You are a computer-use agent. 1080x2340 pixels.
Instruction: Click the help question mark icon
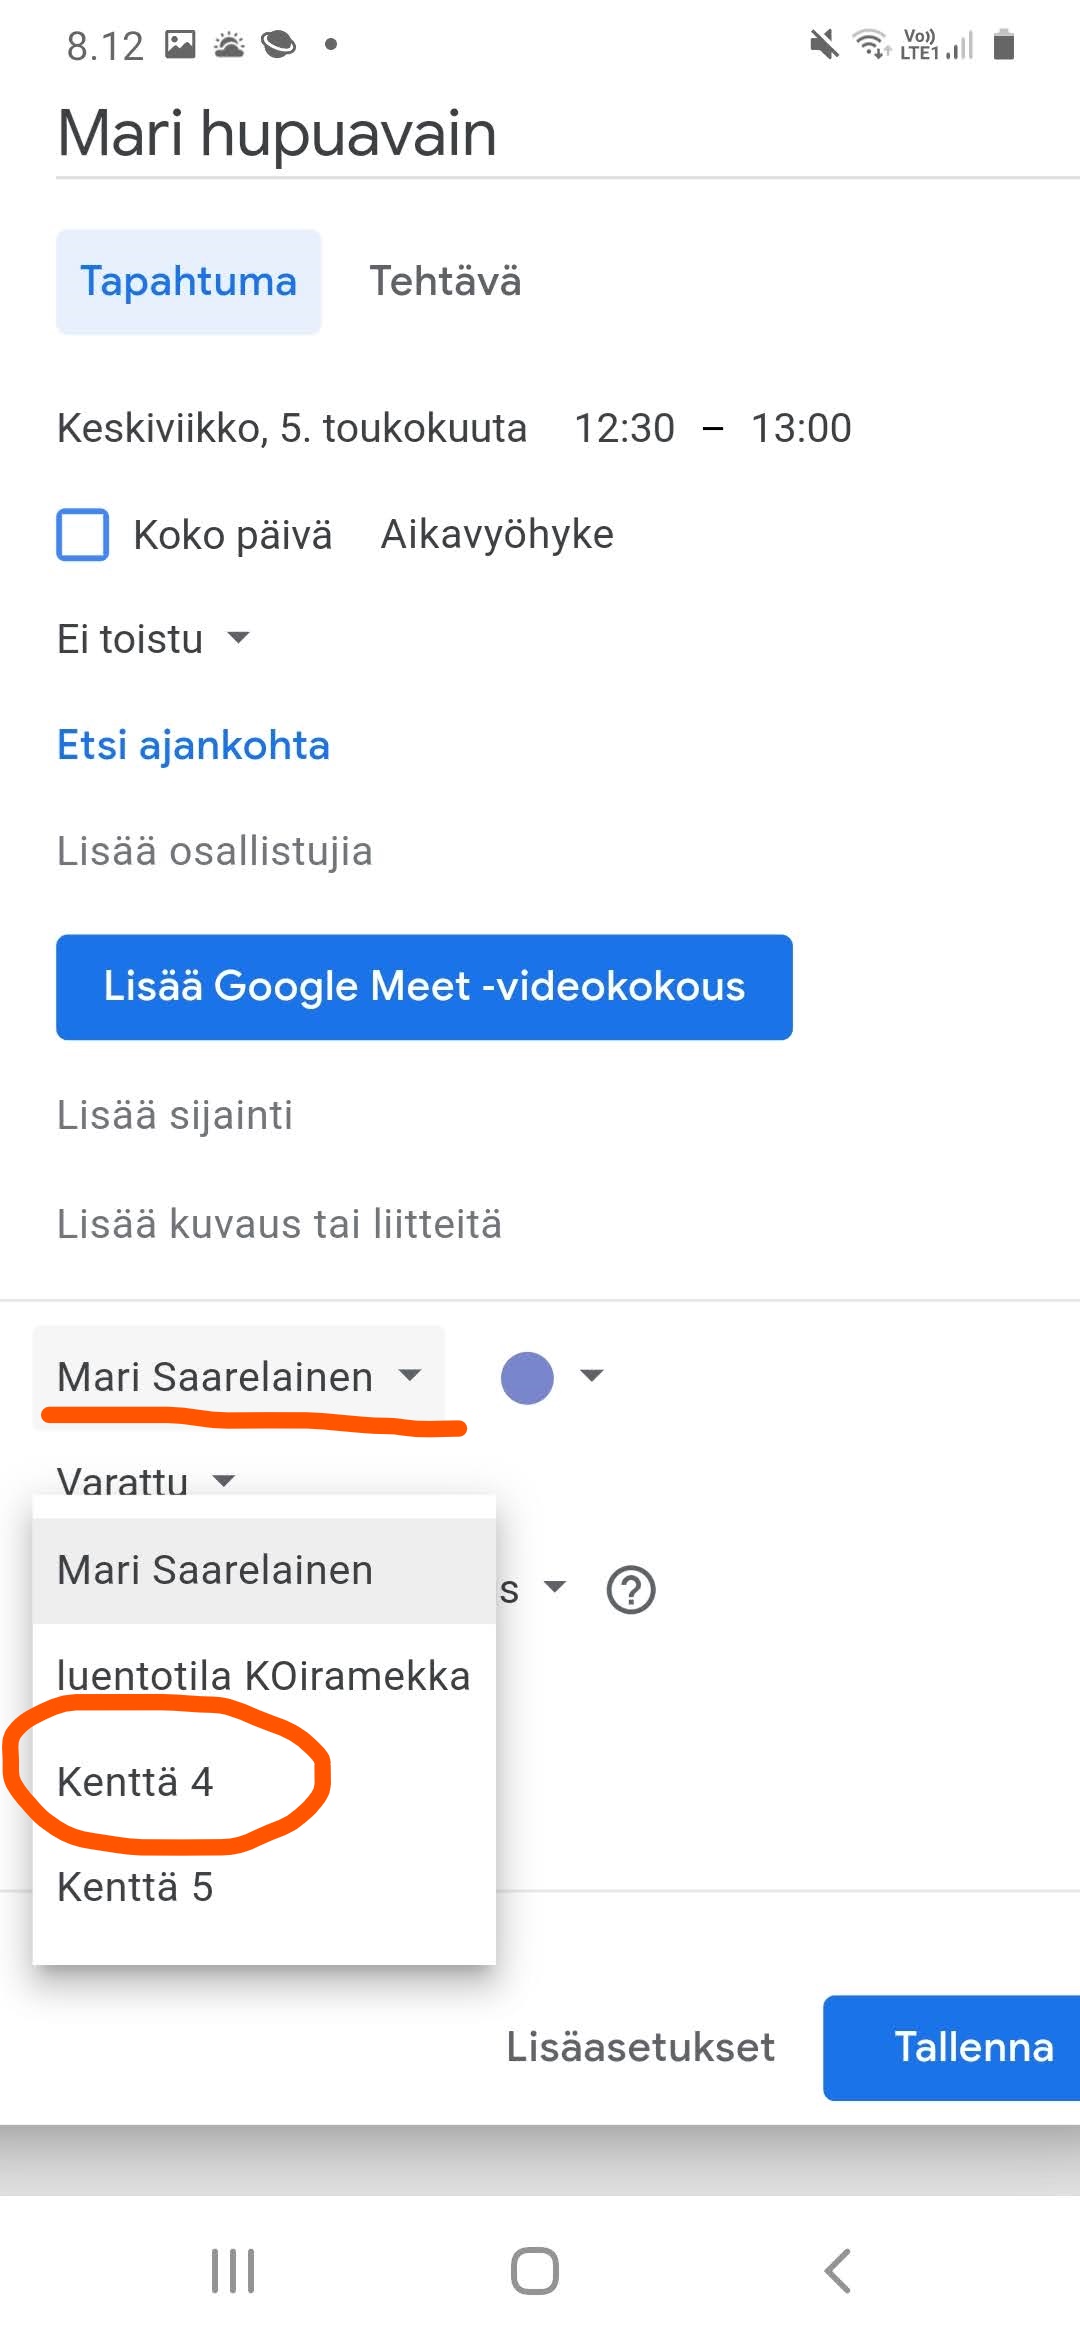[631, 1589]
